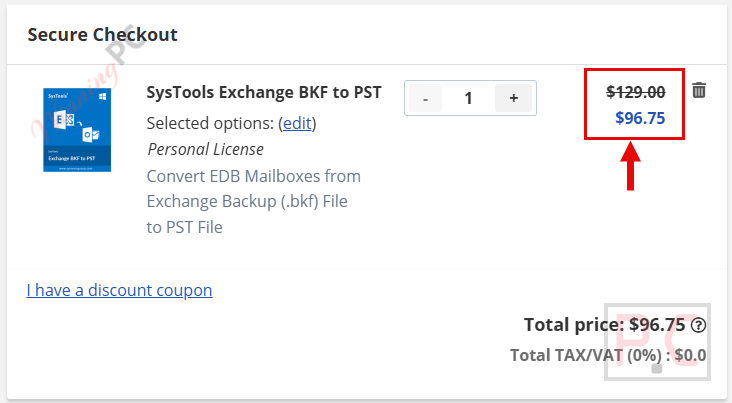Decrease quantity with the minus button

click(425, 98)
